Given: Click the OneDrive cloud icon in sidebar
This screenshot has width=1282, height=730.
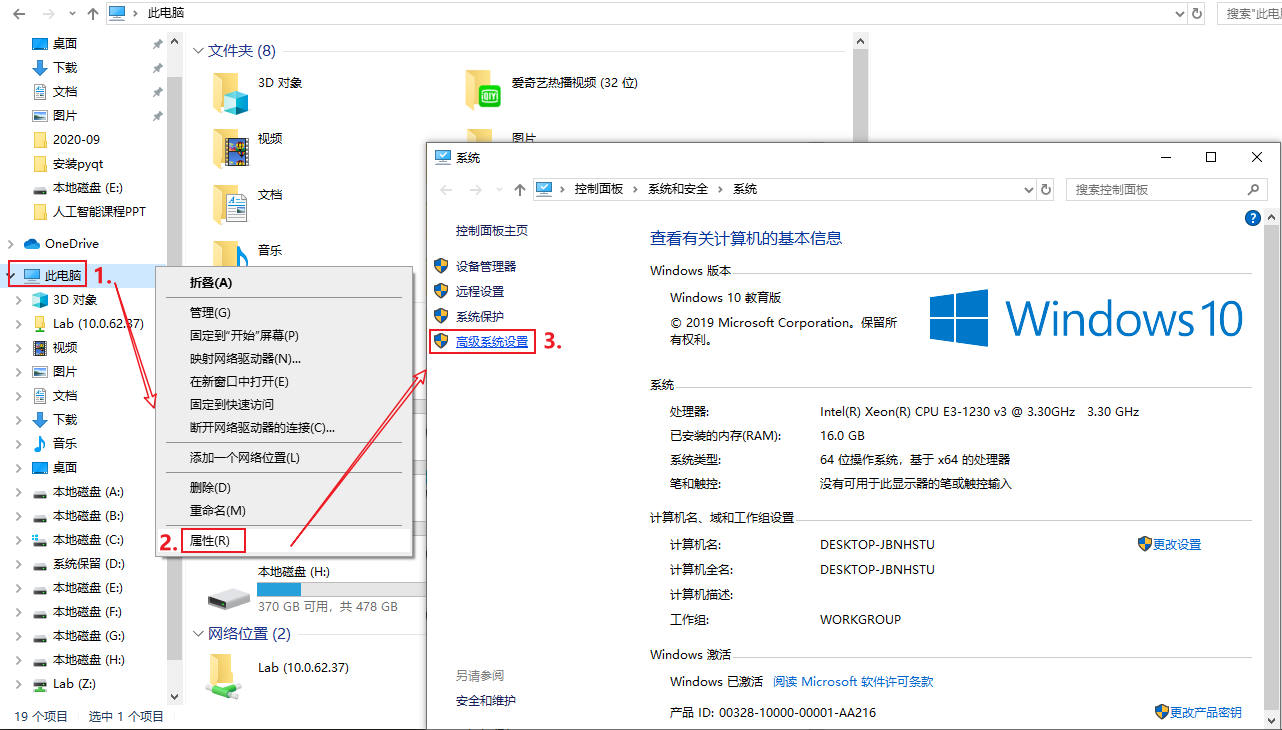Looking at the screenshot, I should (32, 243).
